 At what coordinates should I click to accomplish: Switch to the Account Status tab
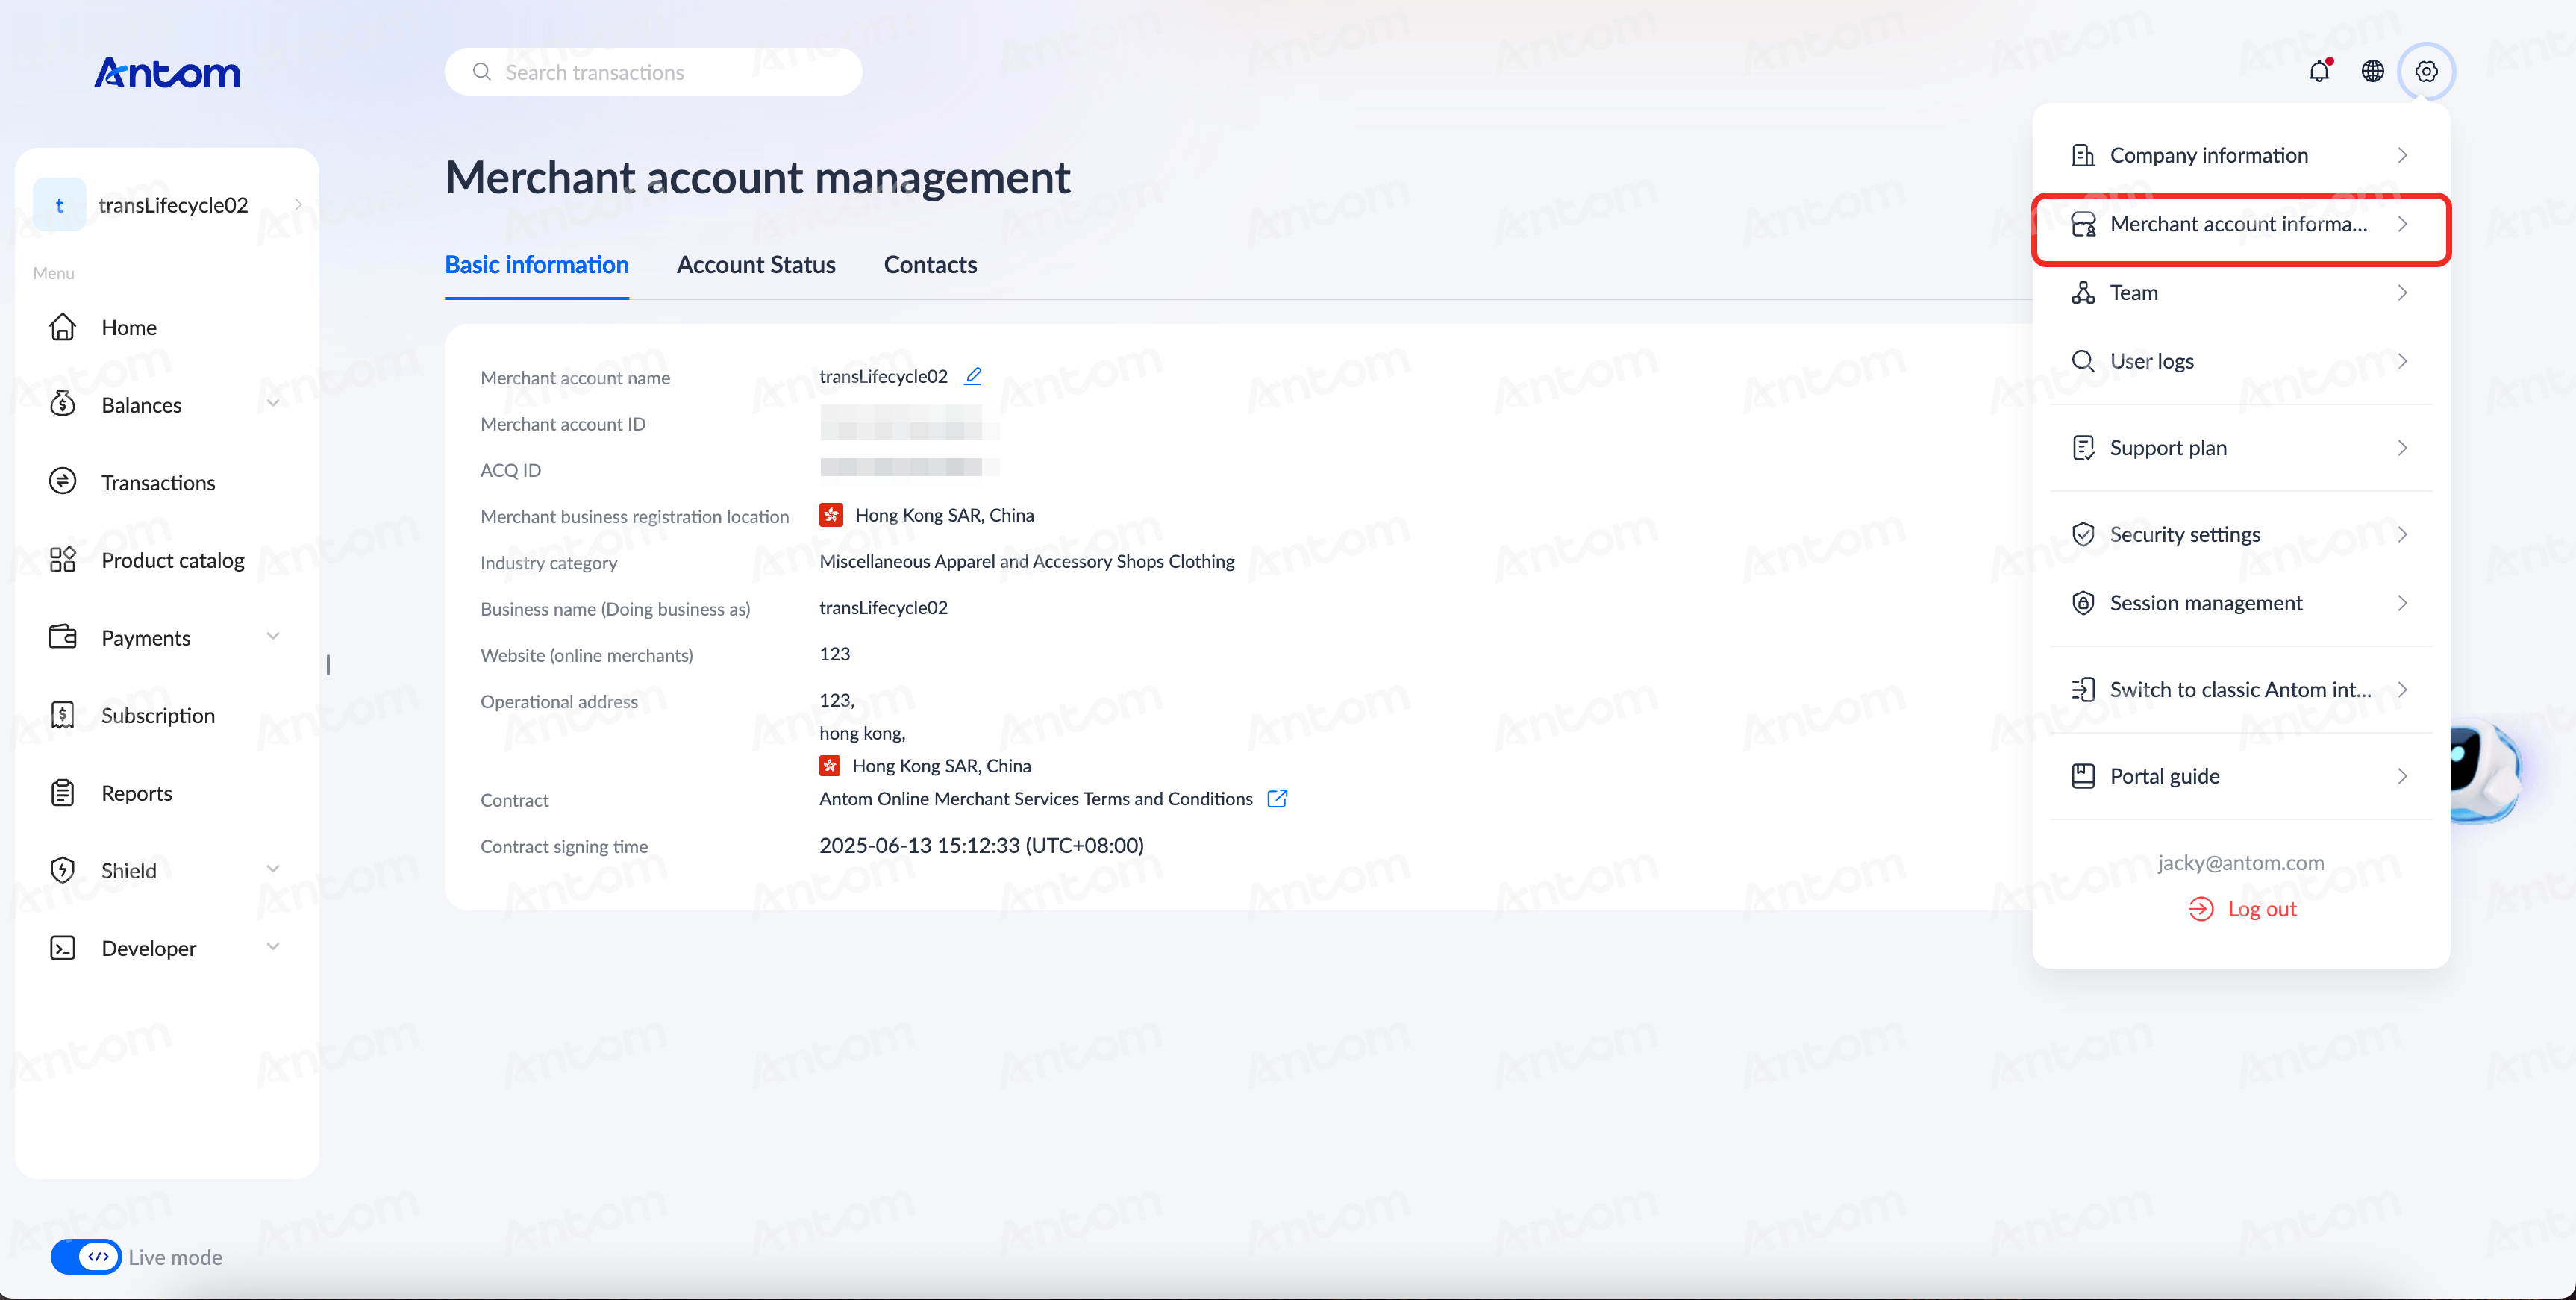756,265
